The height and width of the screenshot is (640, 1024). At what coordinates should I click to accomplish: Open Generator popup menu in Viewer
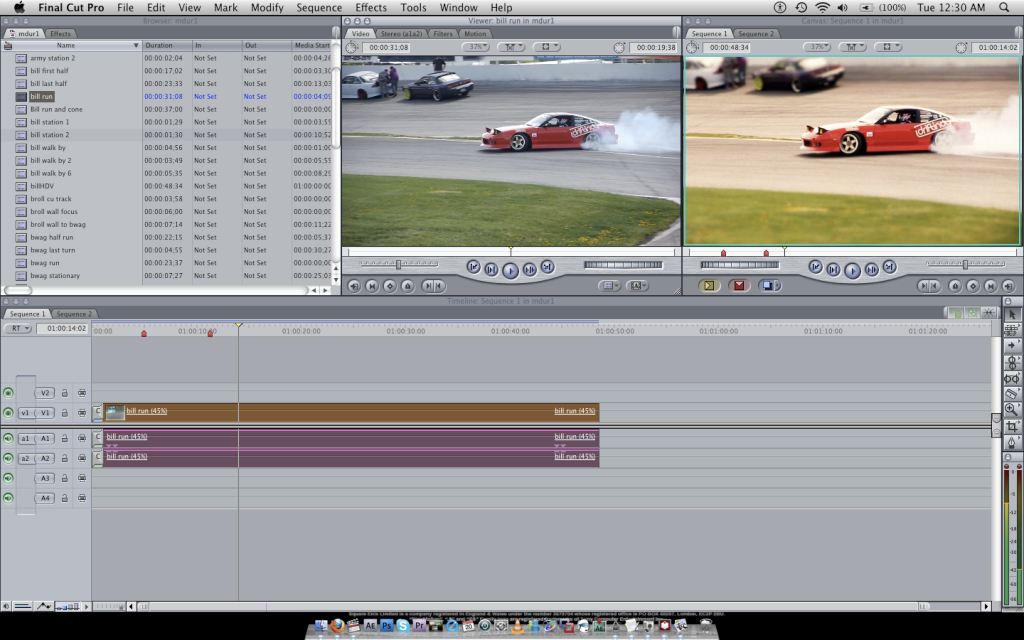[x=637, y=285]
